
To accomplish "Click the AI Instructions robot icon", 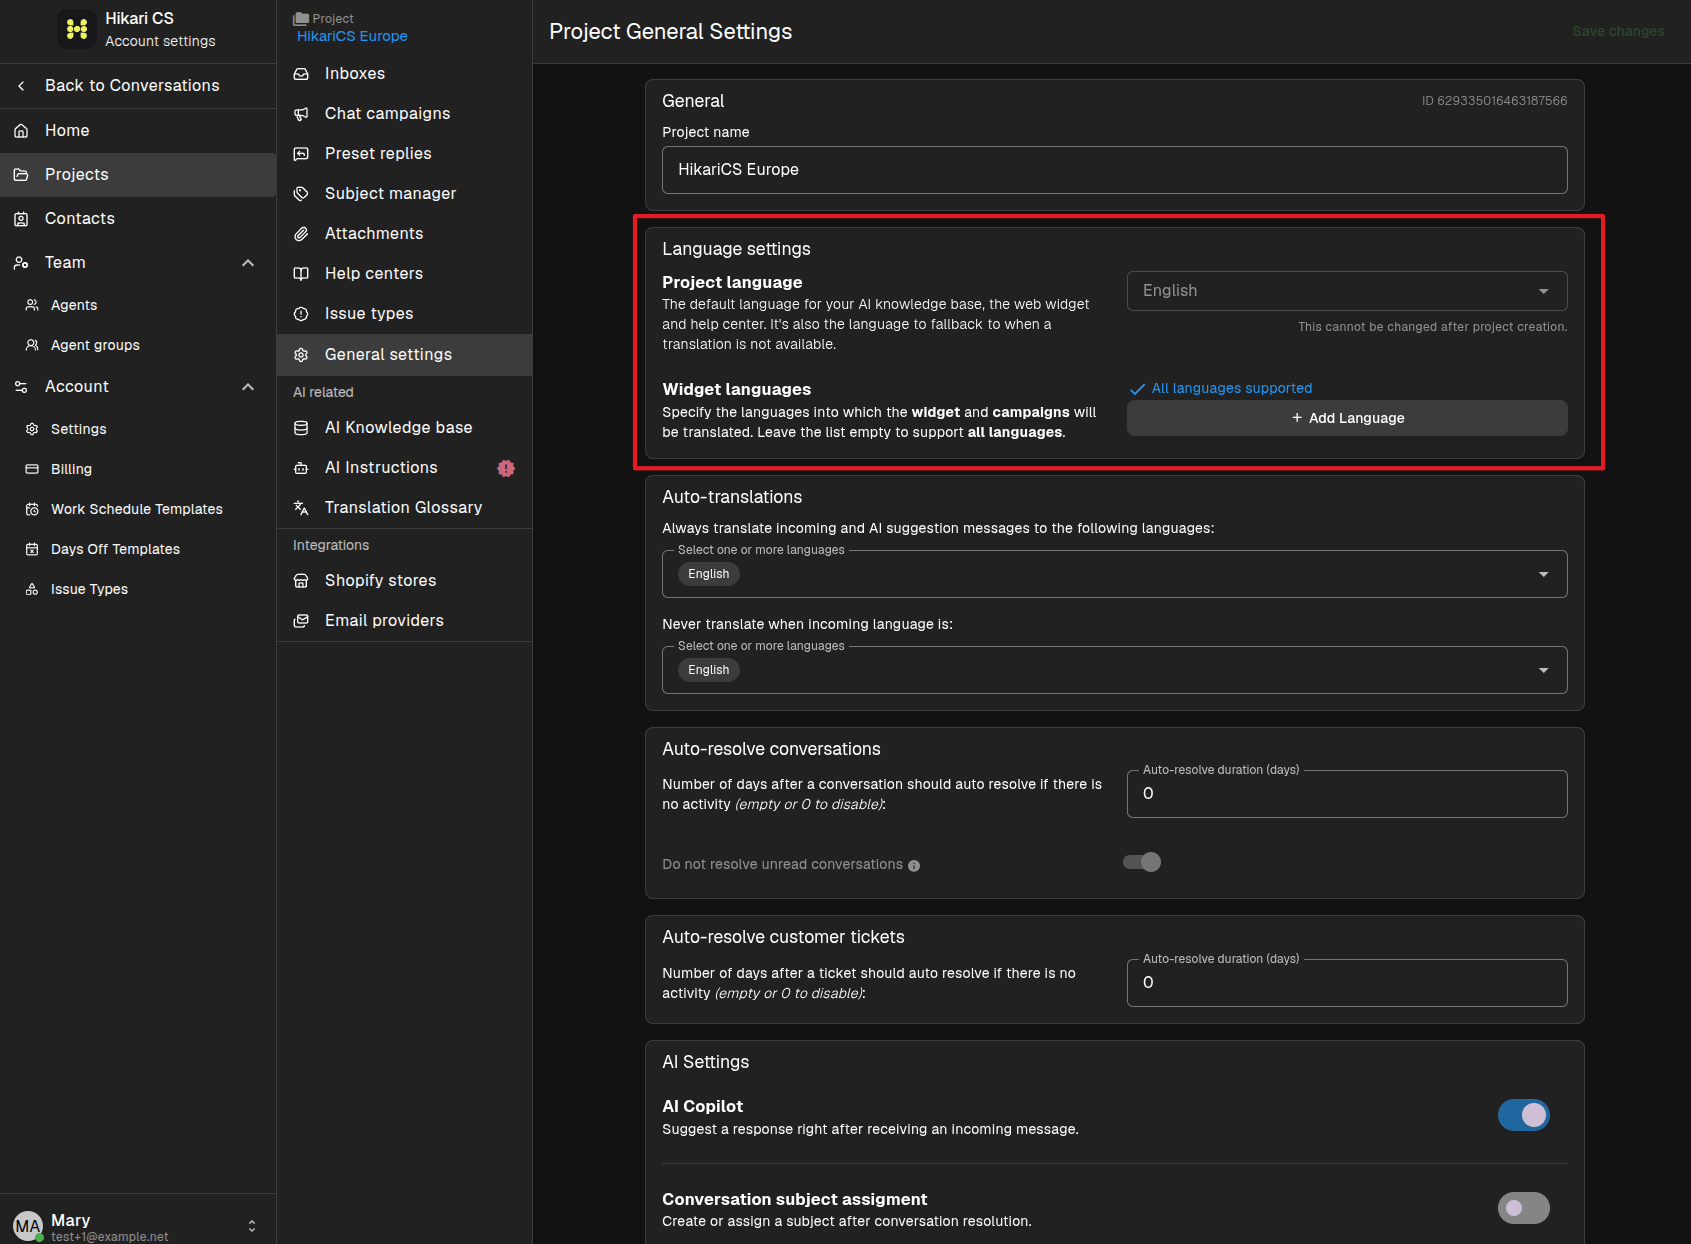I will click(x=301, y=468).
